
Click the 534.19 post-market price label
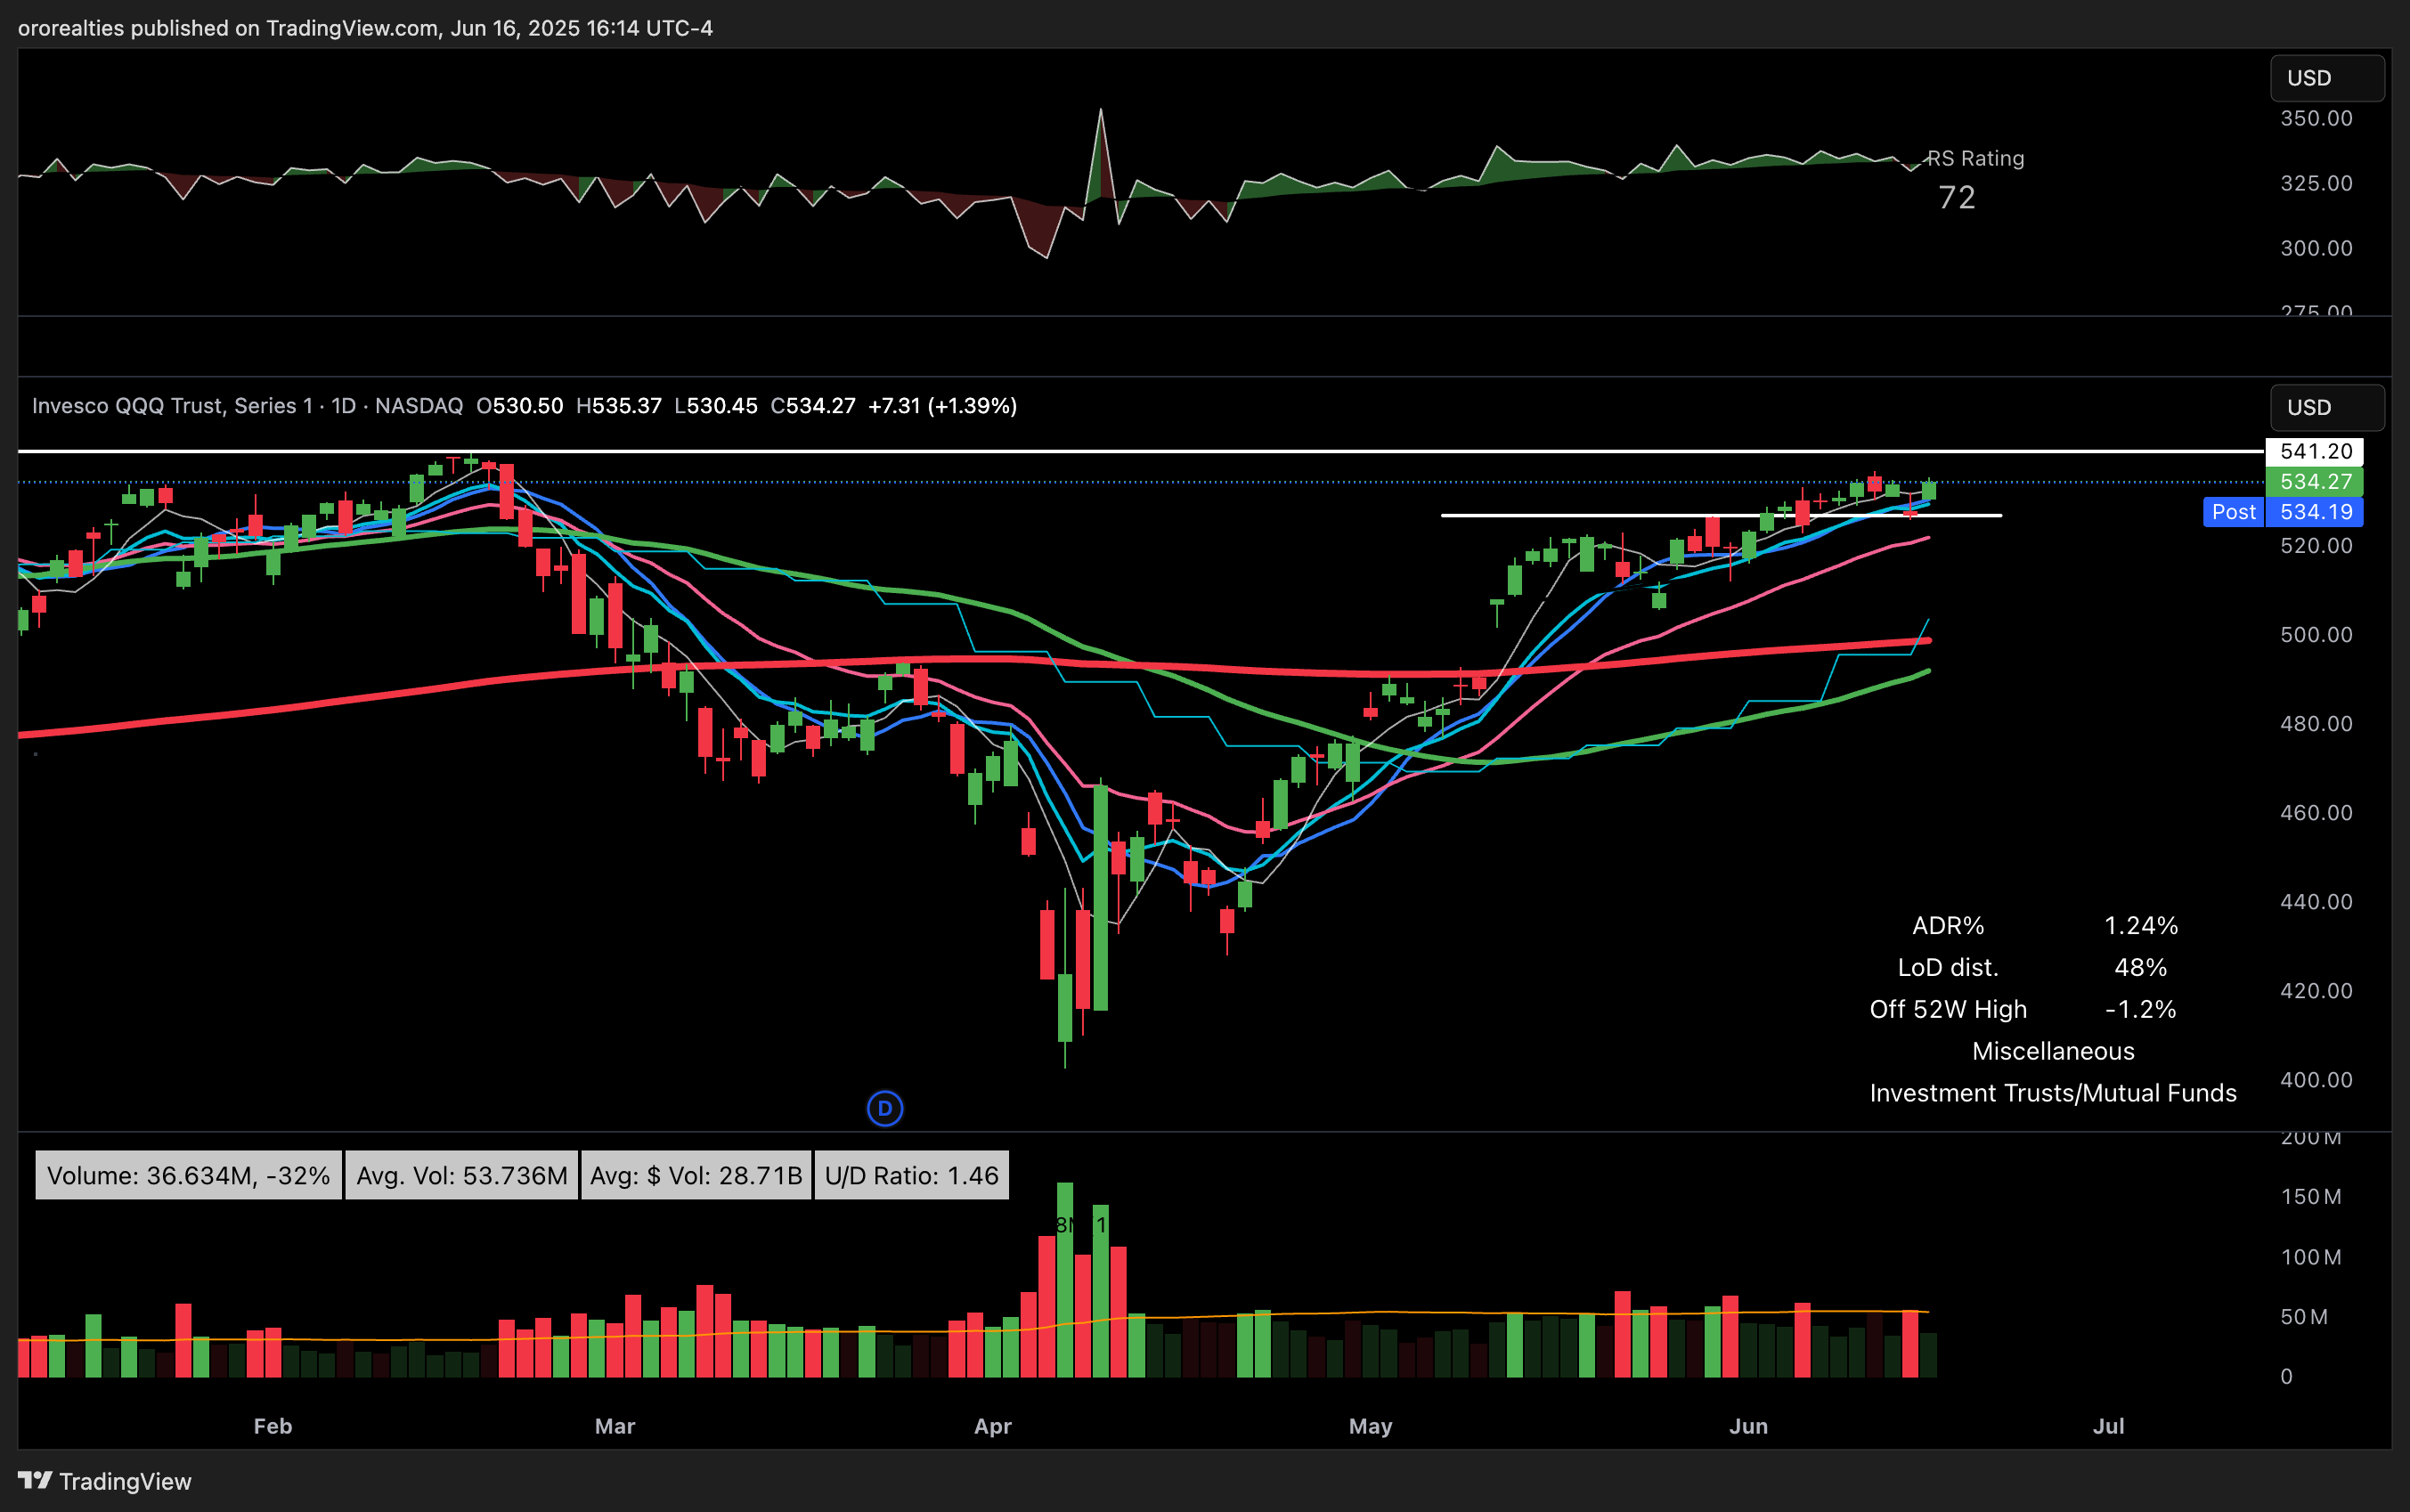click(x=2315, y=512)
